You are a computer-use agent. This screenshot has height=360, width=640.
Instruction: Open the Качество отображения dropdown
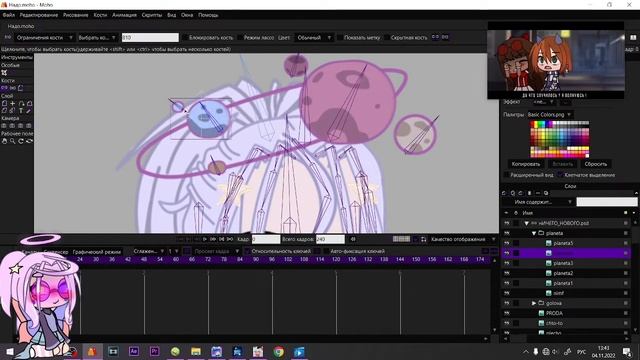tap(462, 239)
